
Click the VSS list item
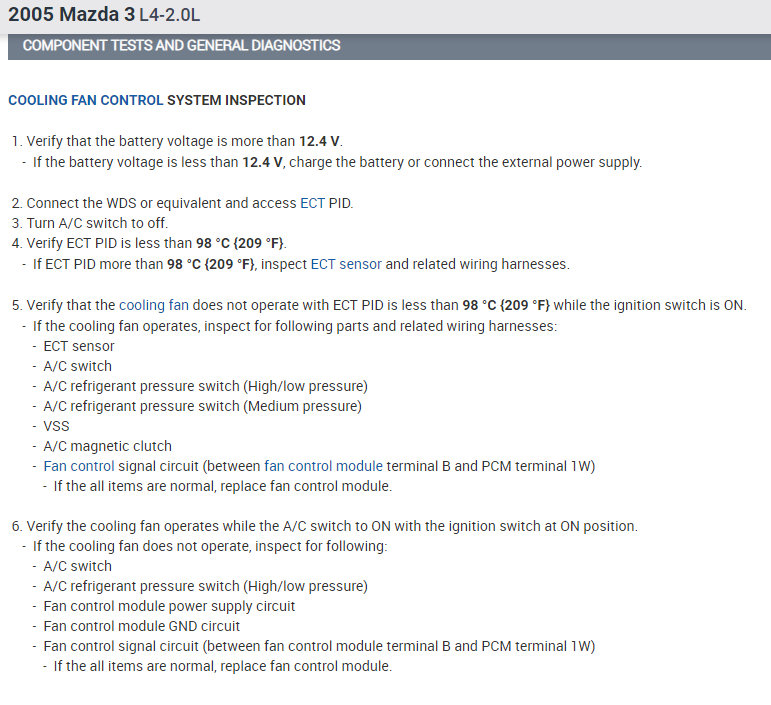(57, 426)
